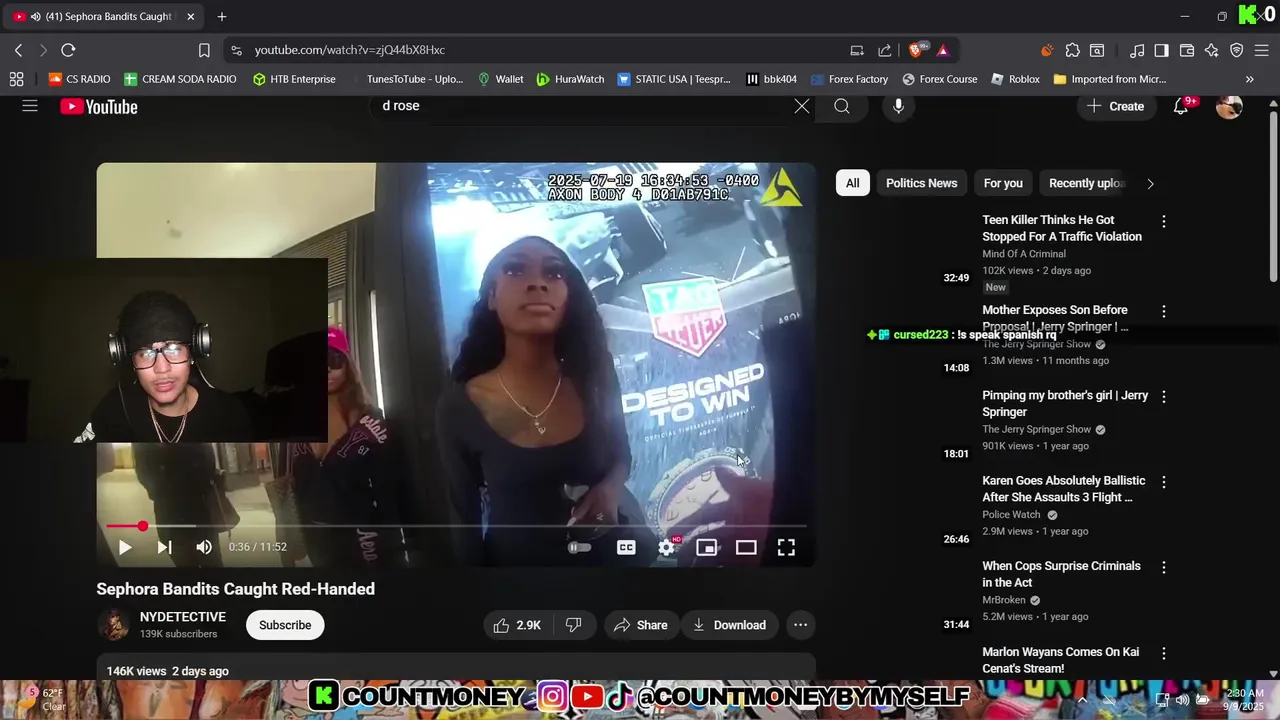Expand the bookmarks bar overflow chevrons
Screen dimensions: 1280x720
point(1249,79)
